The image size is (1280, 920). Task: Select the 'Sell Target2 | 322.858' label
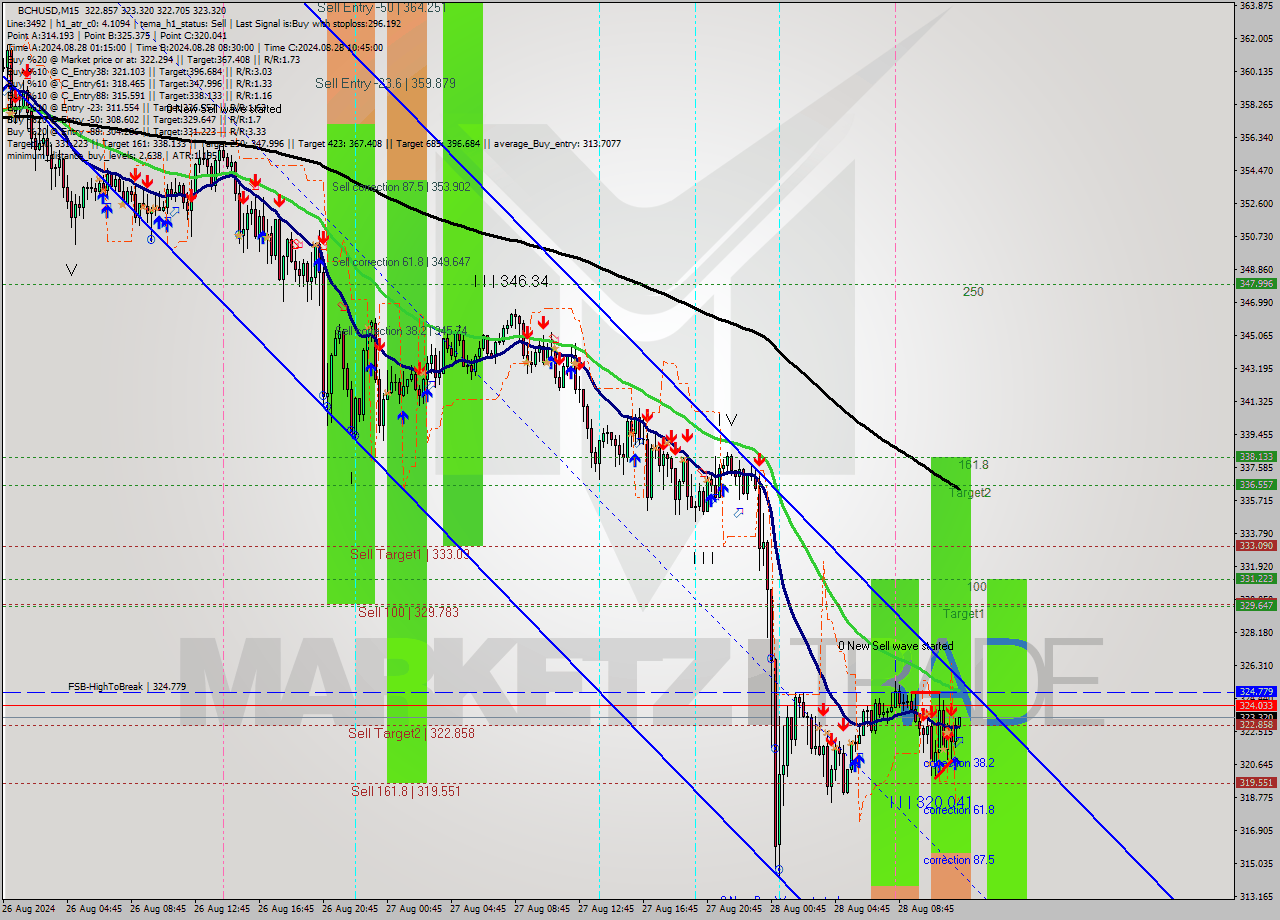(x=411, y=733)
